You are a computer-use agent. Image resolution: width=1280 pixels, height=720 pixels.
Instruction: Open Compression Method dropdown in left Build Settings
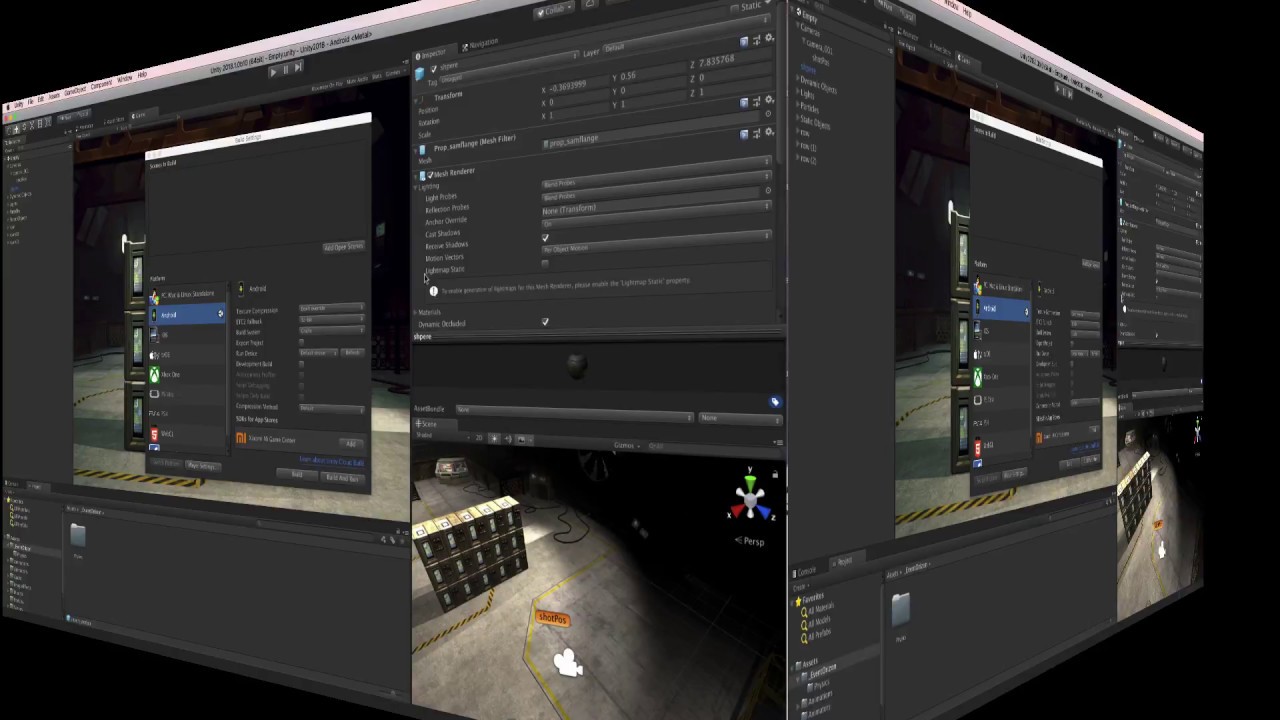click(x=332, y=408)
